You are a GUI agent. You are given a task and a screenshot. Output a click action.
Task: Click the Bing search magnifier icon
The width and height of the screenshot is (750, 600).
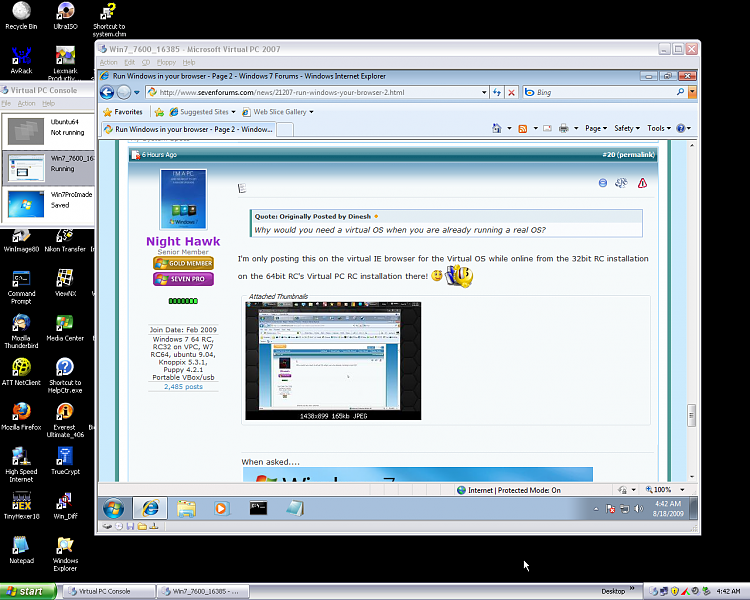pos(680,92)
